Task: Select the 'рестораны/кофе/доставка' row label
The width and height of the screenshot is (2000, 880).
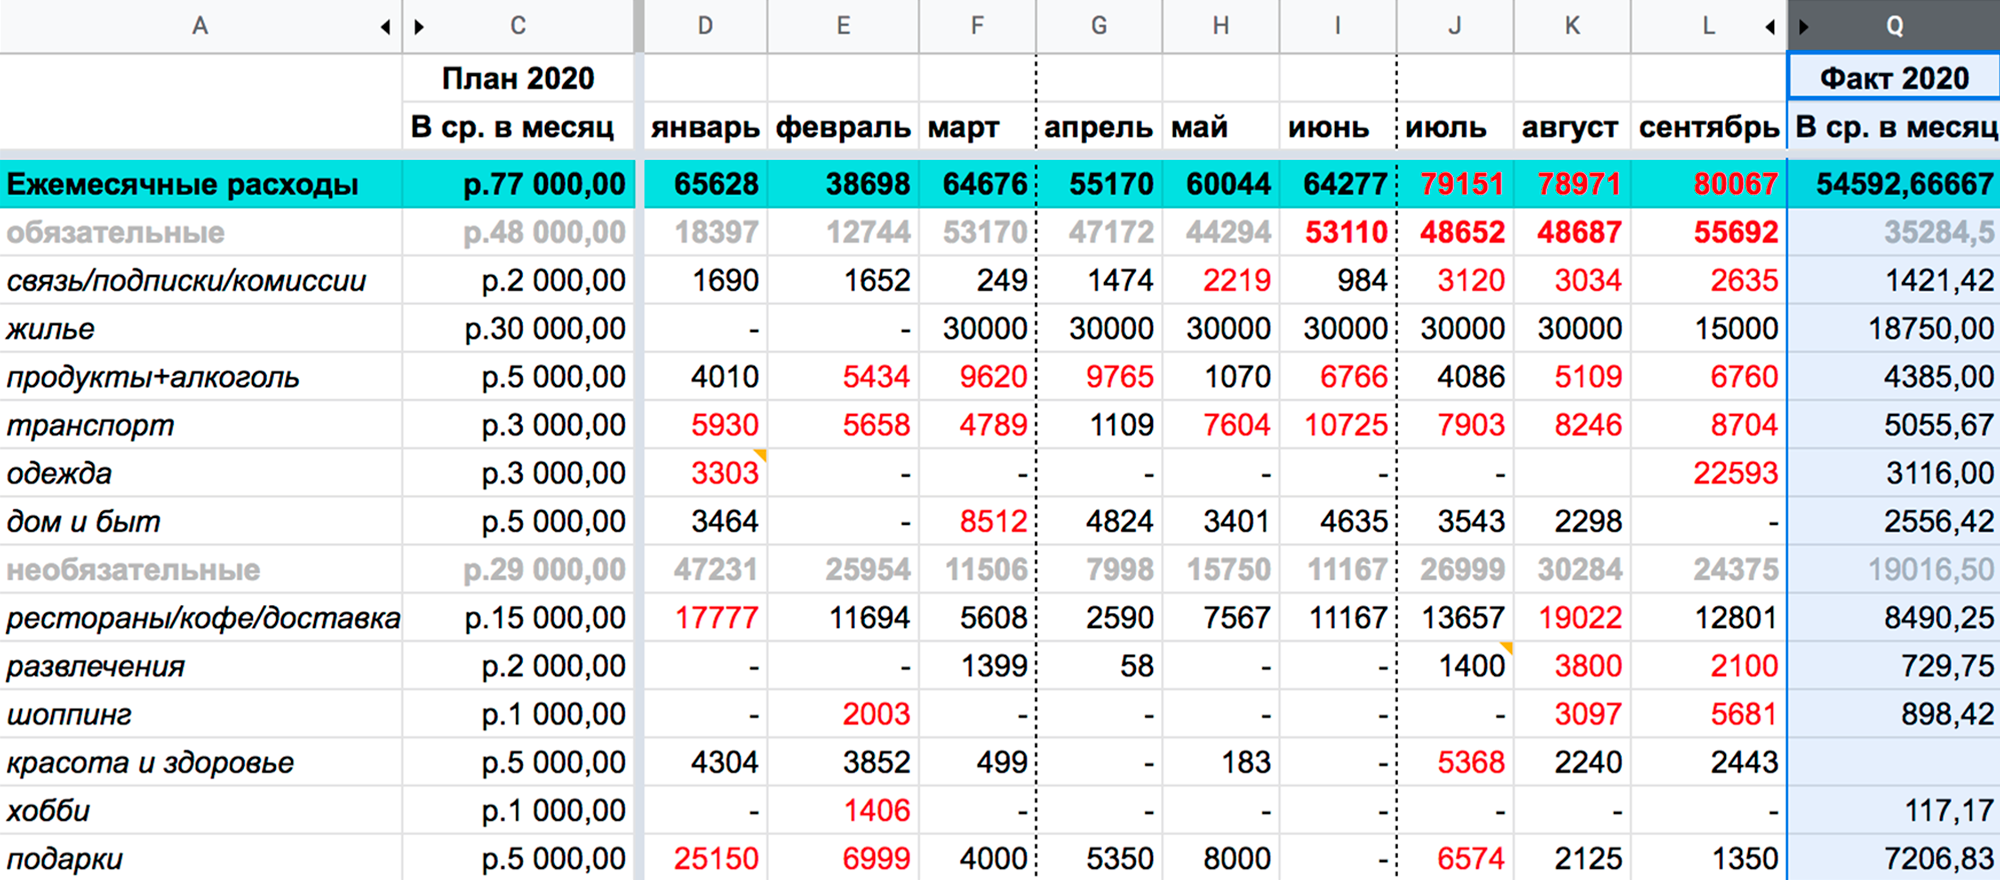Action: tap(201, 618)
